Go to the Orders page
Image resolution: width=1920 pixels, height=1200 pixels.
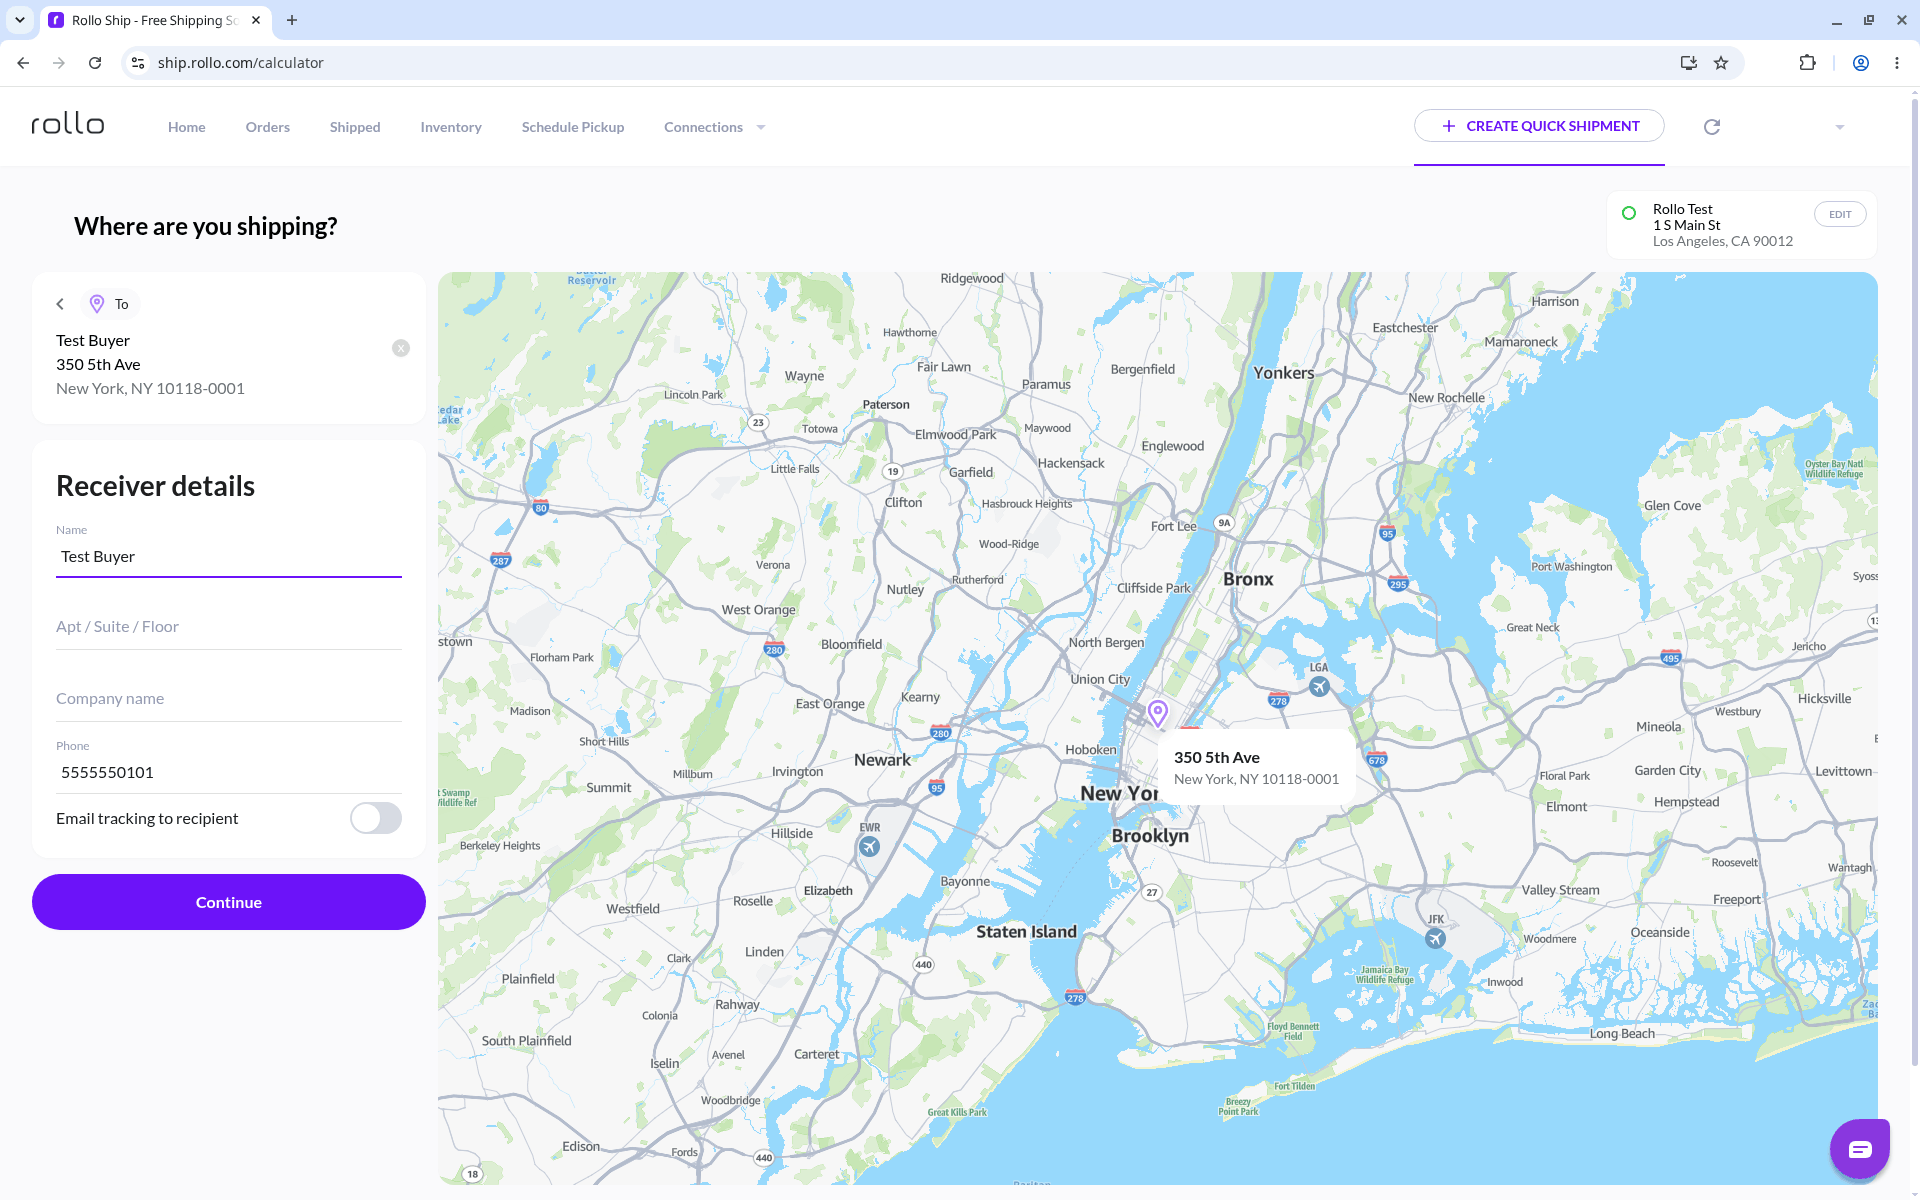268,127
